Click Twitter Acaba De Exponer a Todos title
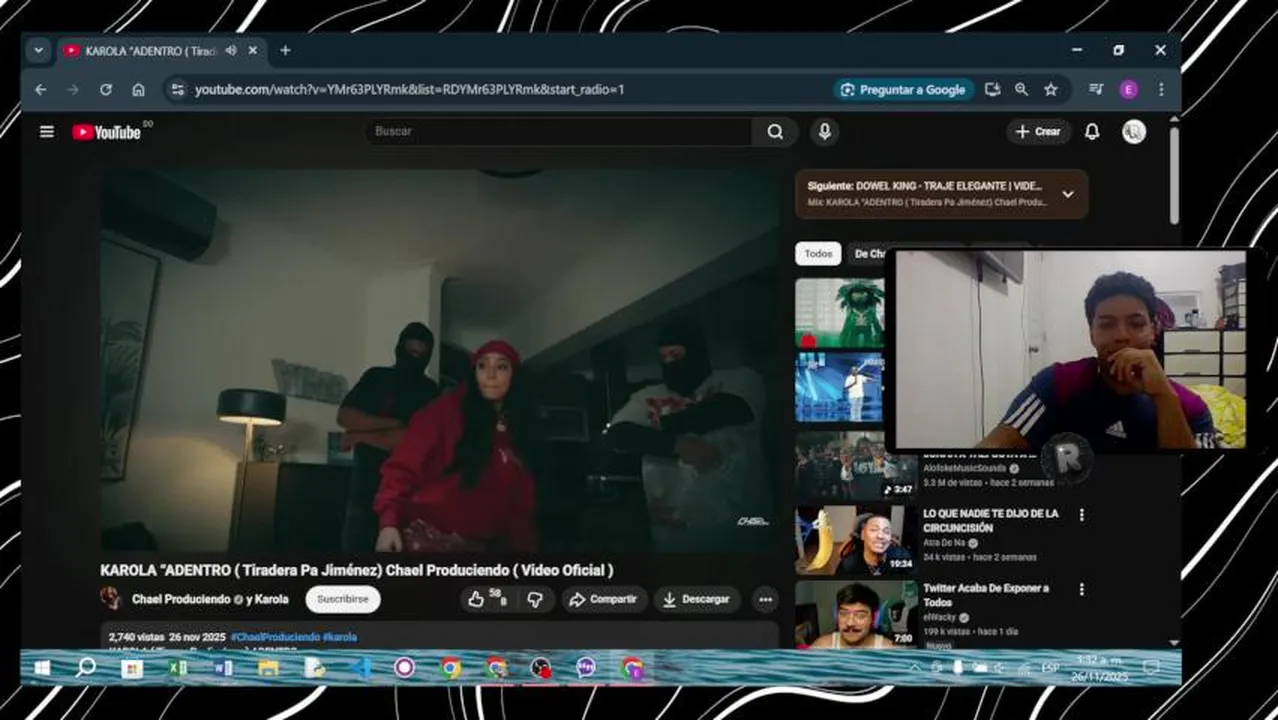 986,595
